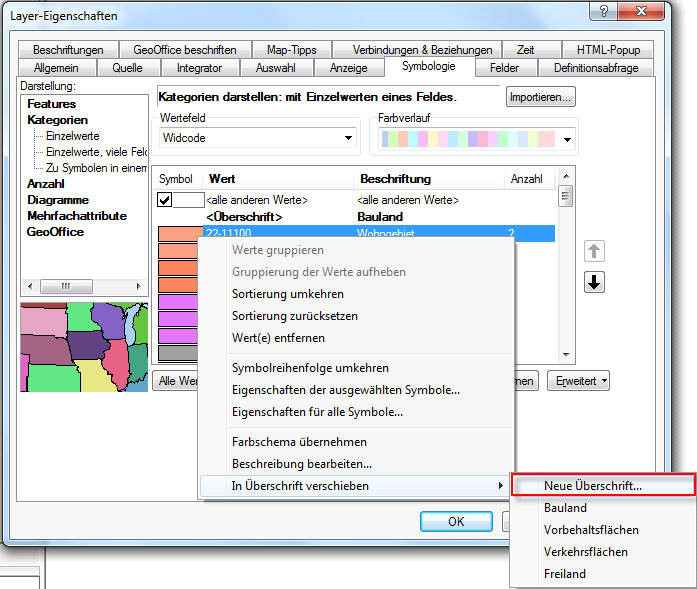Screen dimensions: 697x589
Task: Toggle the 'alle anderen Werte' checkbox
Action: click(165, 200)
